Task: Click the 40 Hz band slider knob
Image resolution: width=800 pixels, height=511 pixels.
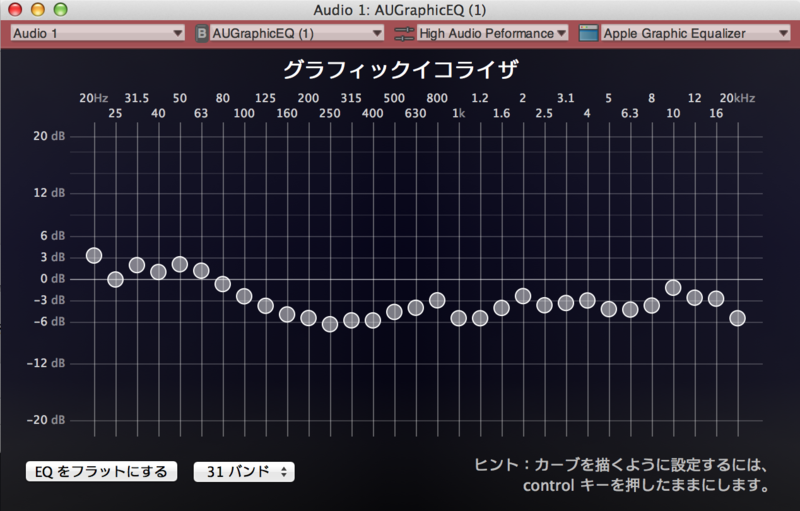Action: click(x=158, y=272)
